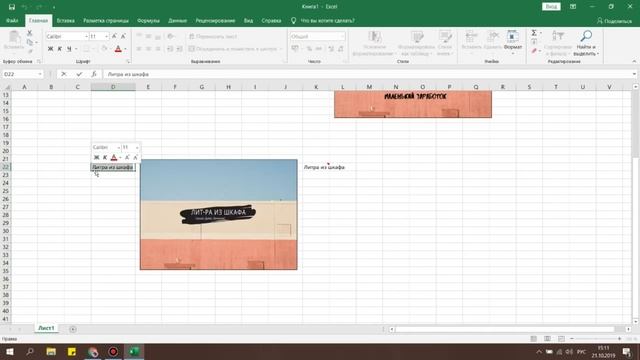Open the ribbon font color dropdown arrow
The height and width of the screenshot is (360, 640).
125,49
